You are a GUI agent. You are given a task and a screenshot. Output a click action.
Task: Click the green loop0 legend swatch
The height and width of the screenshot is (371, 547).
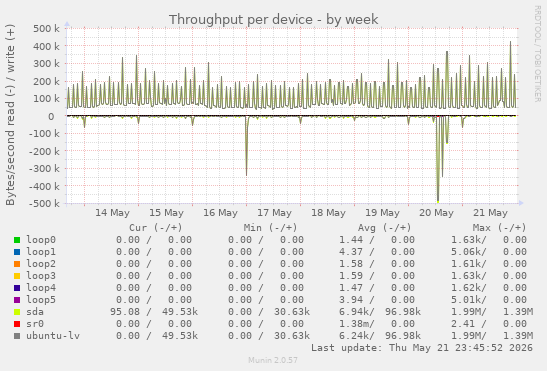pos(17,240)
